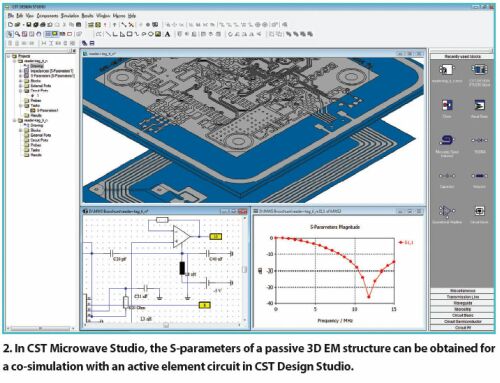Select the rectangle drawing tool
500x383 pixels.
tap(130, 34)
